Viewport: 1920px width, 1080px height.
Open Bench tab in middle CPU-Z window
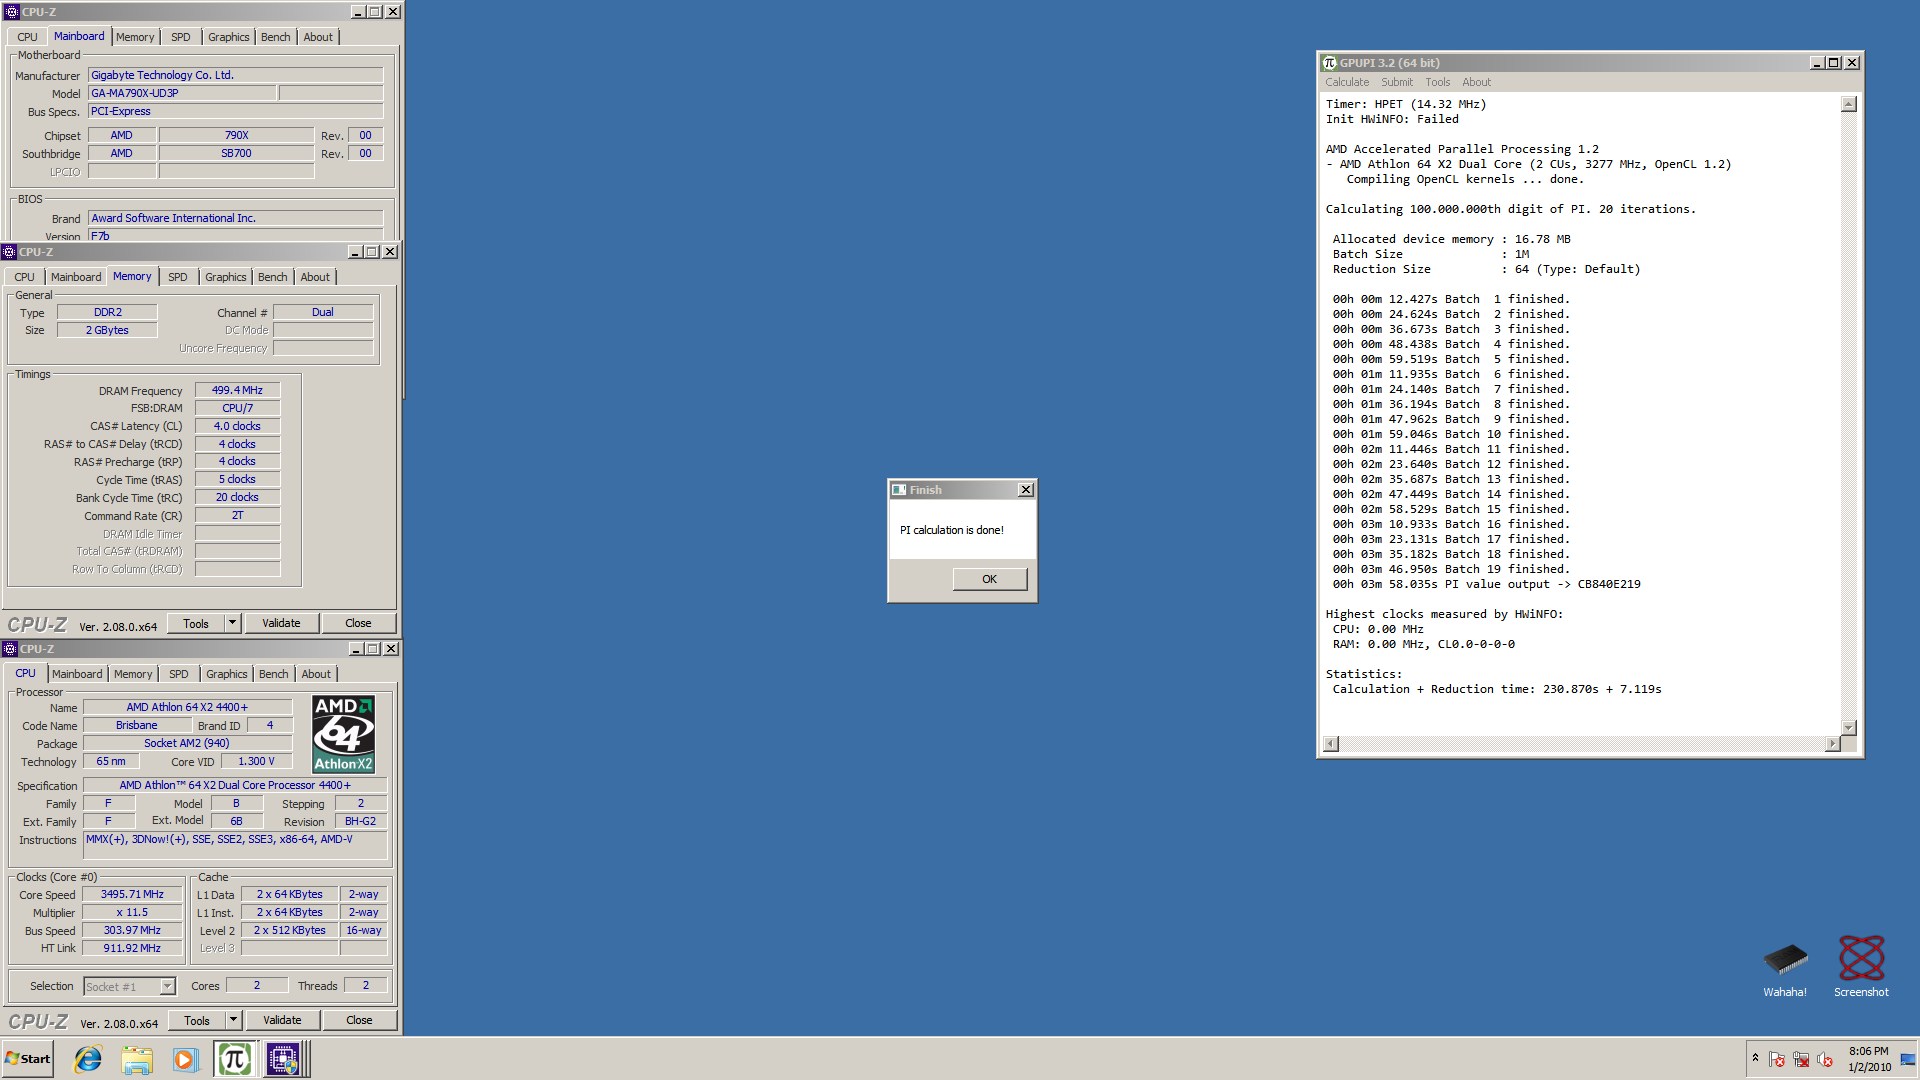[x=273, y=277]
